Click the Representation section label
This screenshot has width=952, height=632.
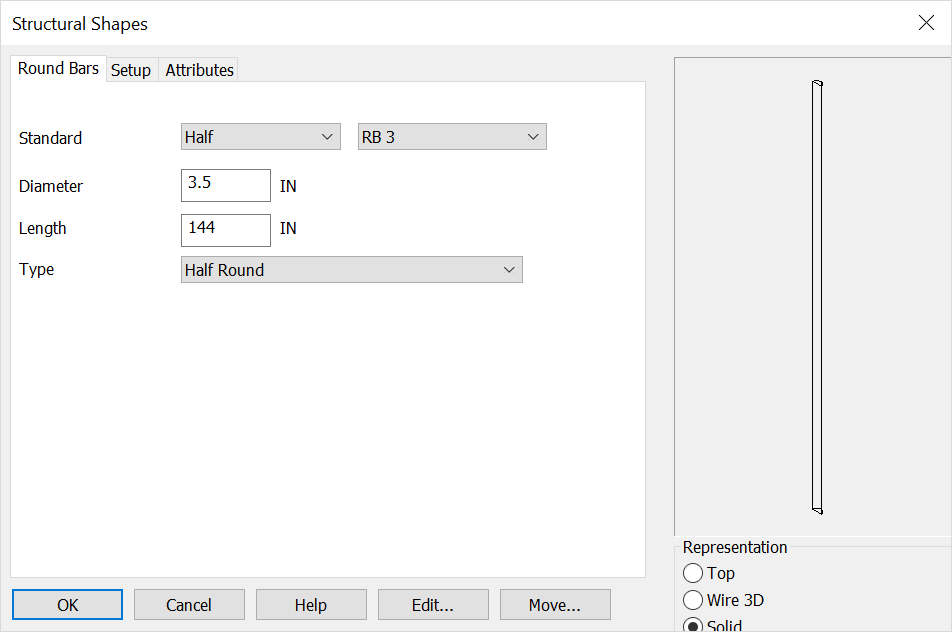point(735,547)
